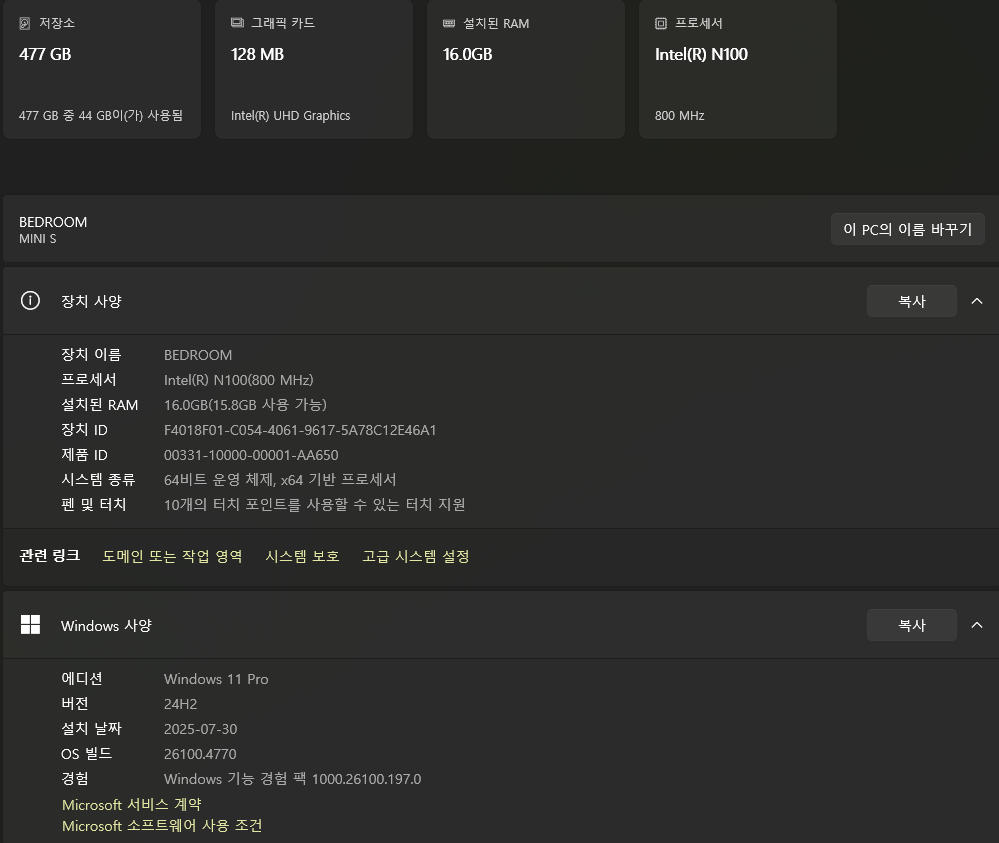Click the 장치 ID label

[84, 430]
